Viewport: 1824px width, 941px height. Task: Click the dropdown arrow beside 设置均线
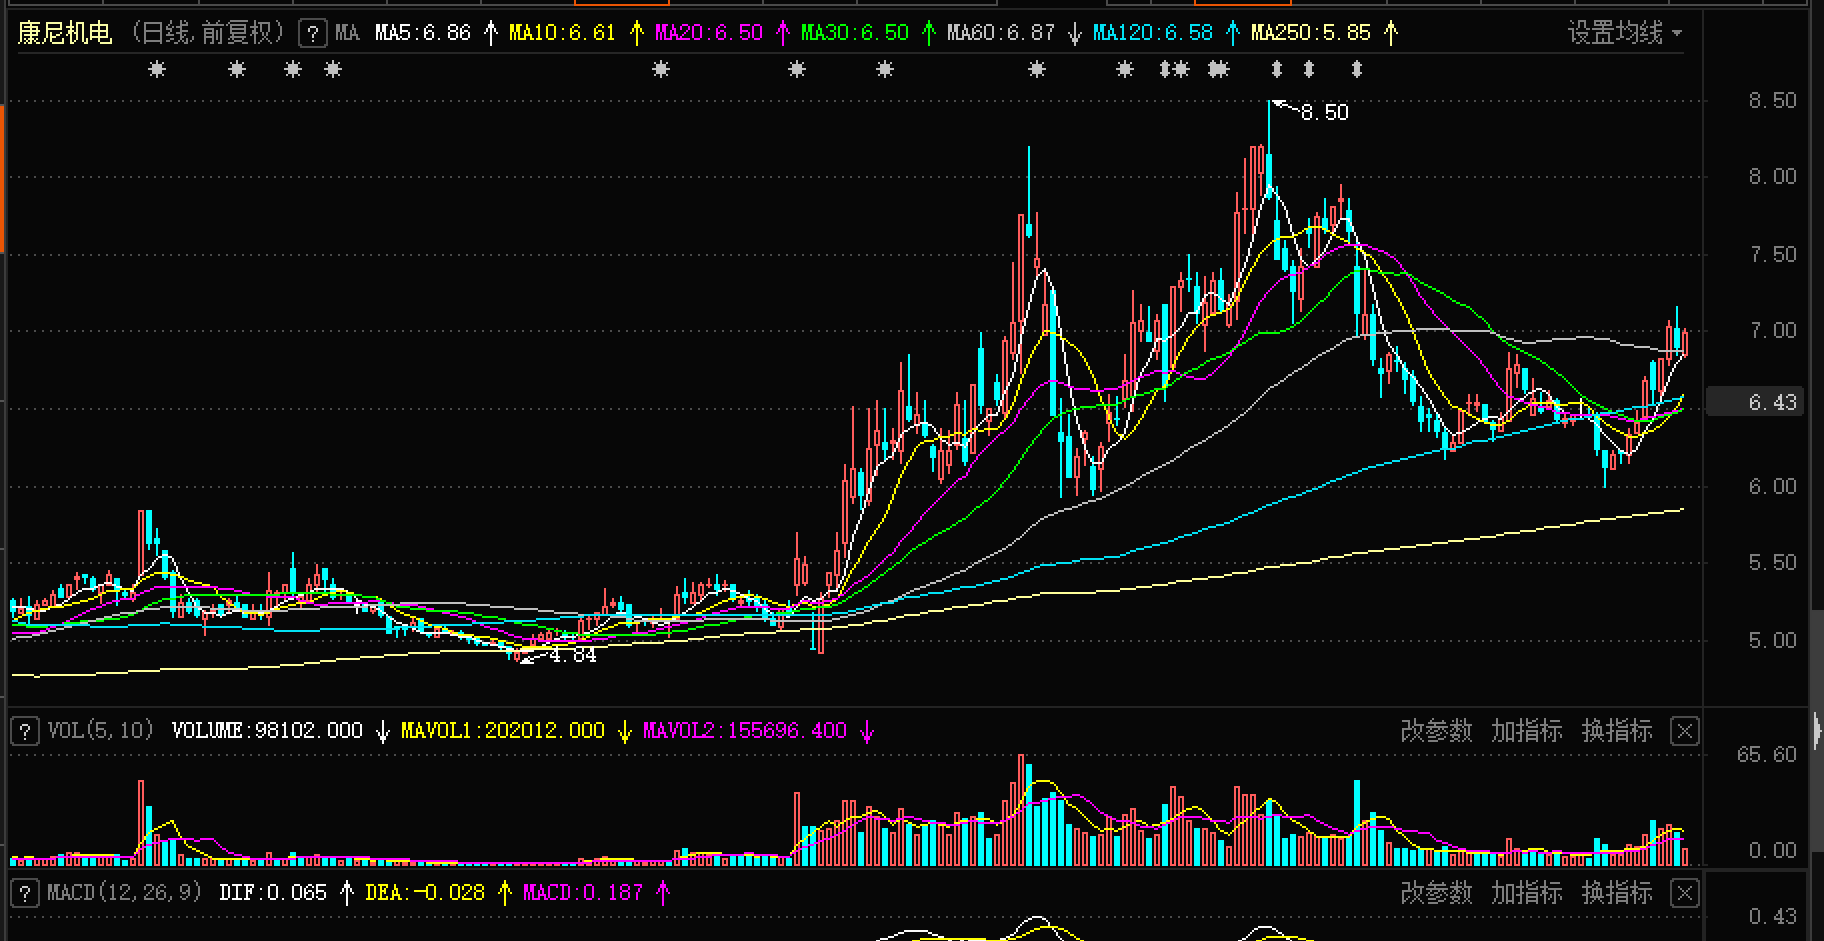point(1677,34)
